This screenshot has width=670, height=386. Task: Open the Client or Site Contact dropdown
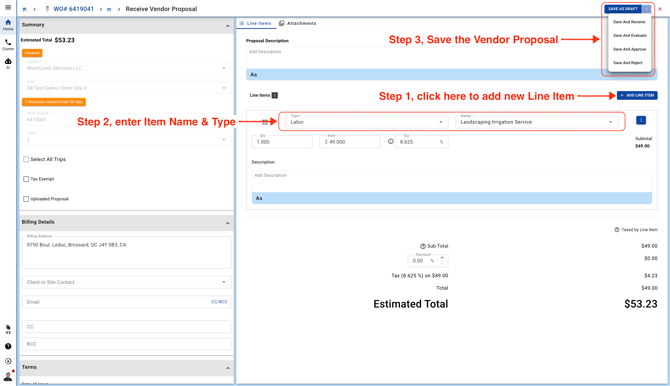coord(126,282)
